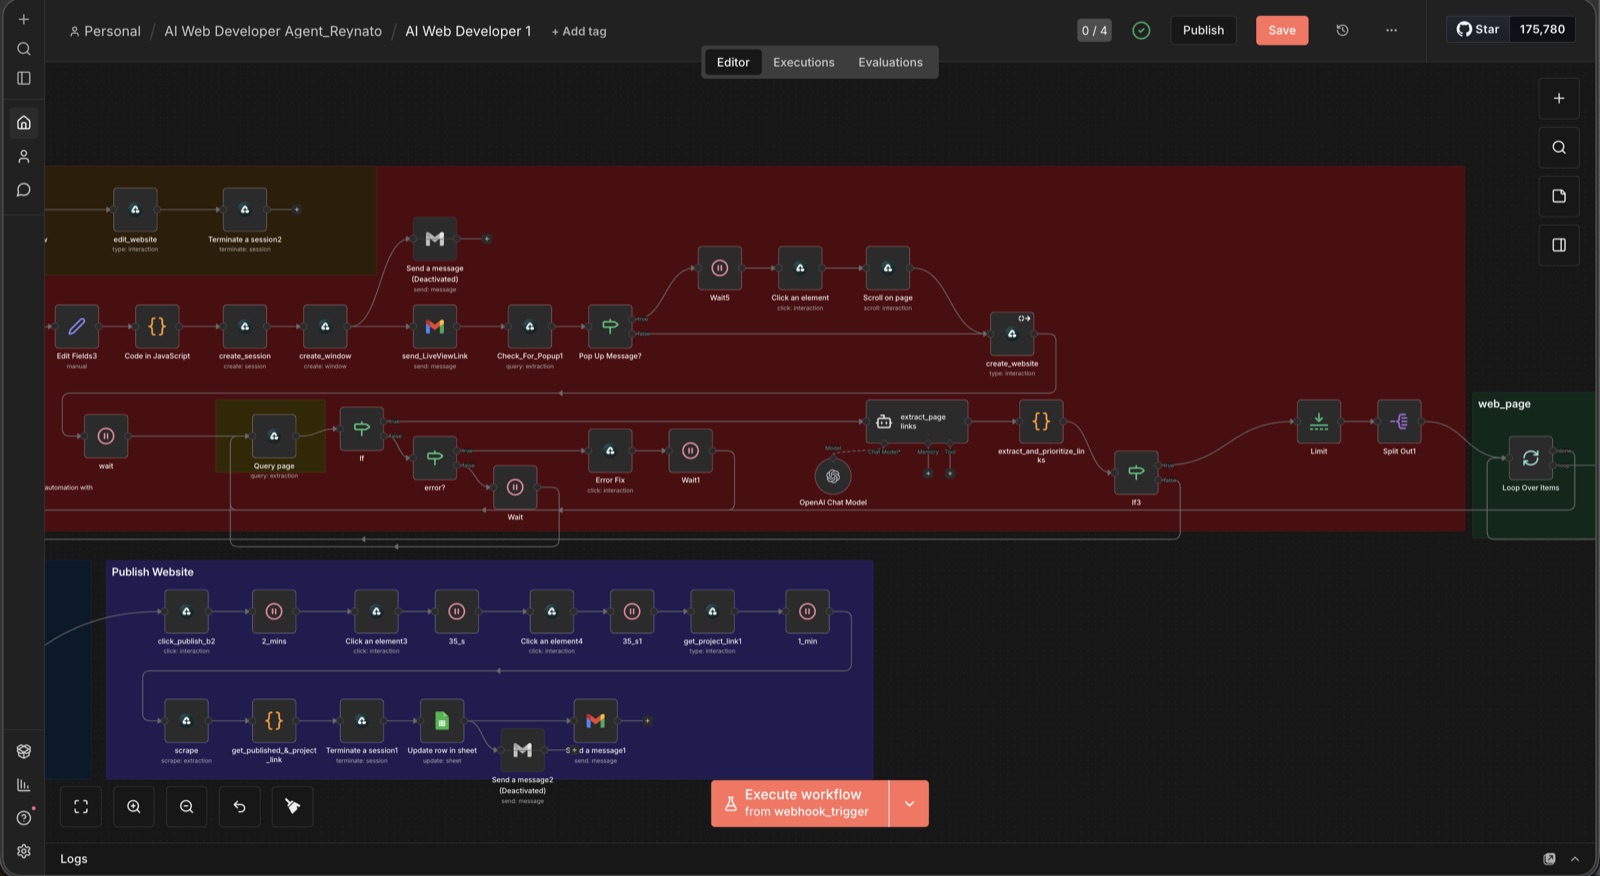The height and width of the screenshot is (876, 1600).
Task: Select the Error Fix node
Action: [610, 451]
